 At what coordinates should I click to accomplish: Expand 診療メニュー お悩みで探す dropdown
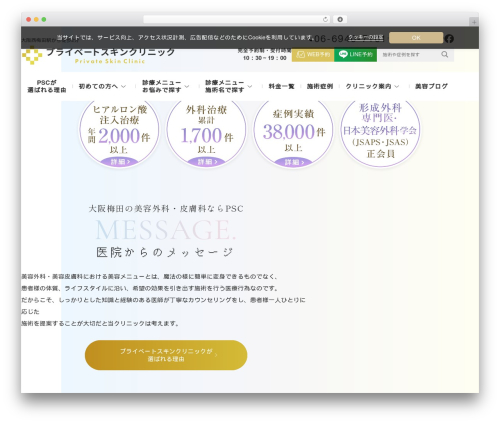pyautogui.click(x=165, y=86)
